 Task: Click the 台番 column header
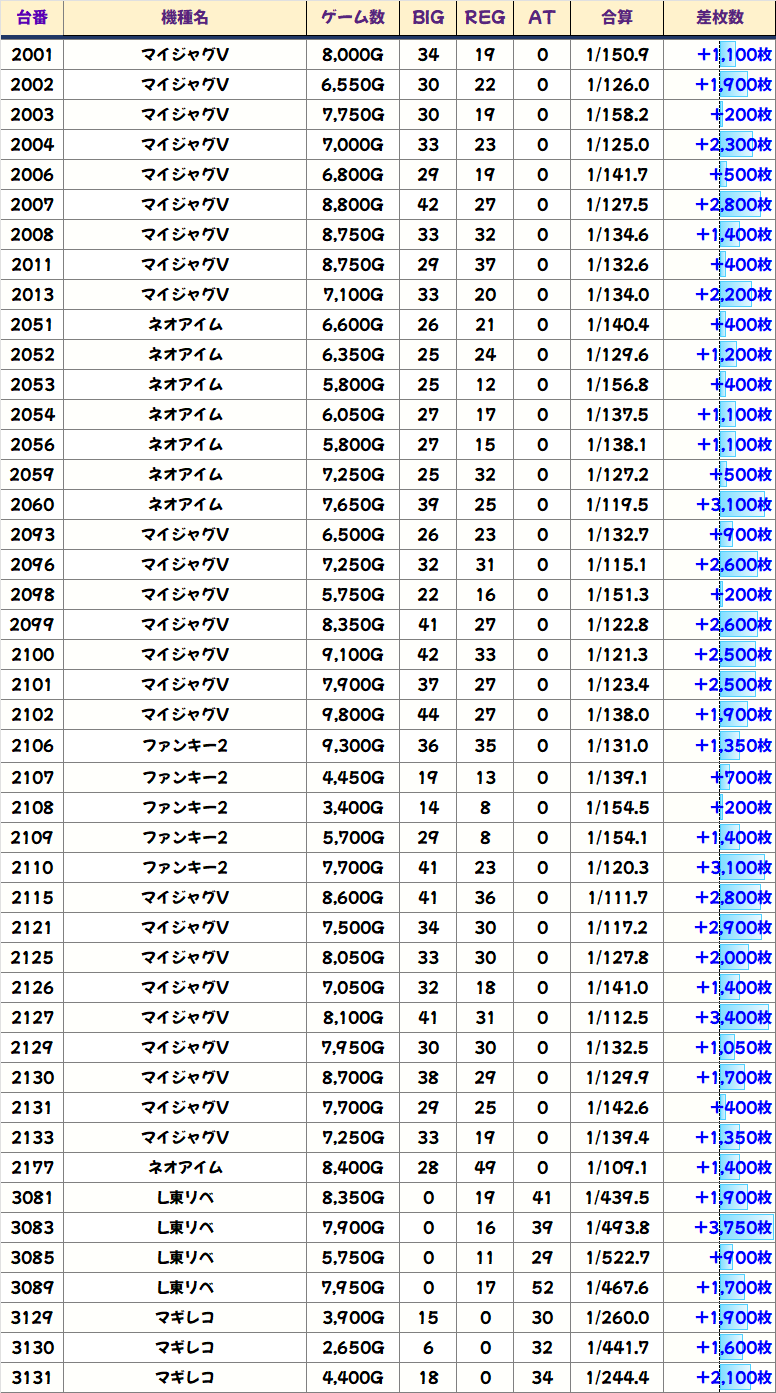pos(32,18)
